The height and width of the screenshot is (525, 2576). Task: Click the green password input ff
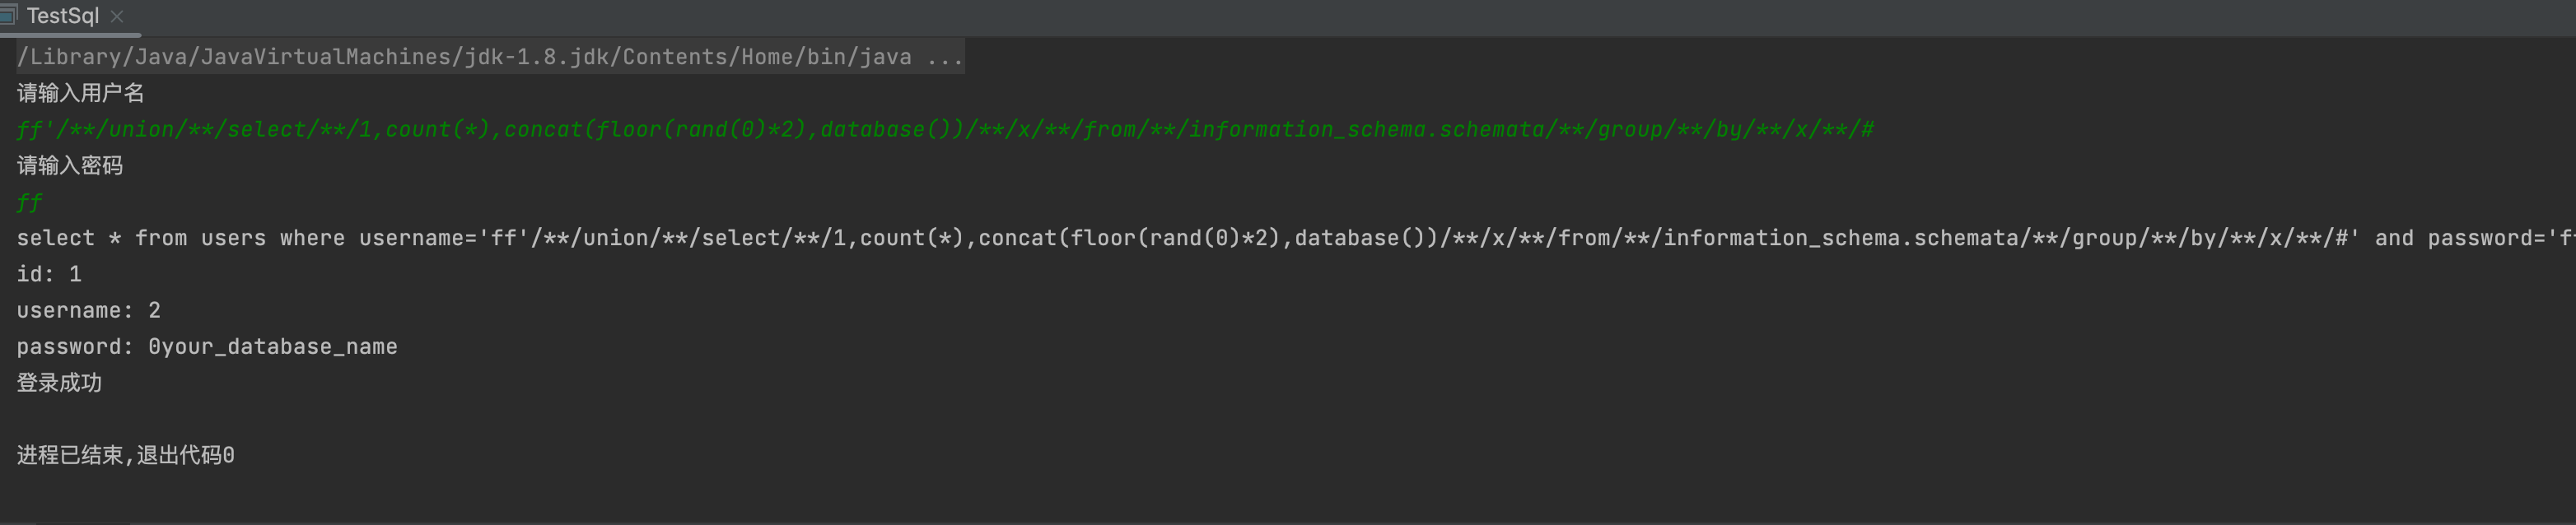point(28,202)
